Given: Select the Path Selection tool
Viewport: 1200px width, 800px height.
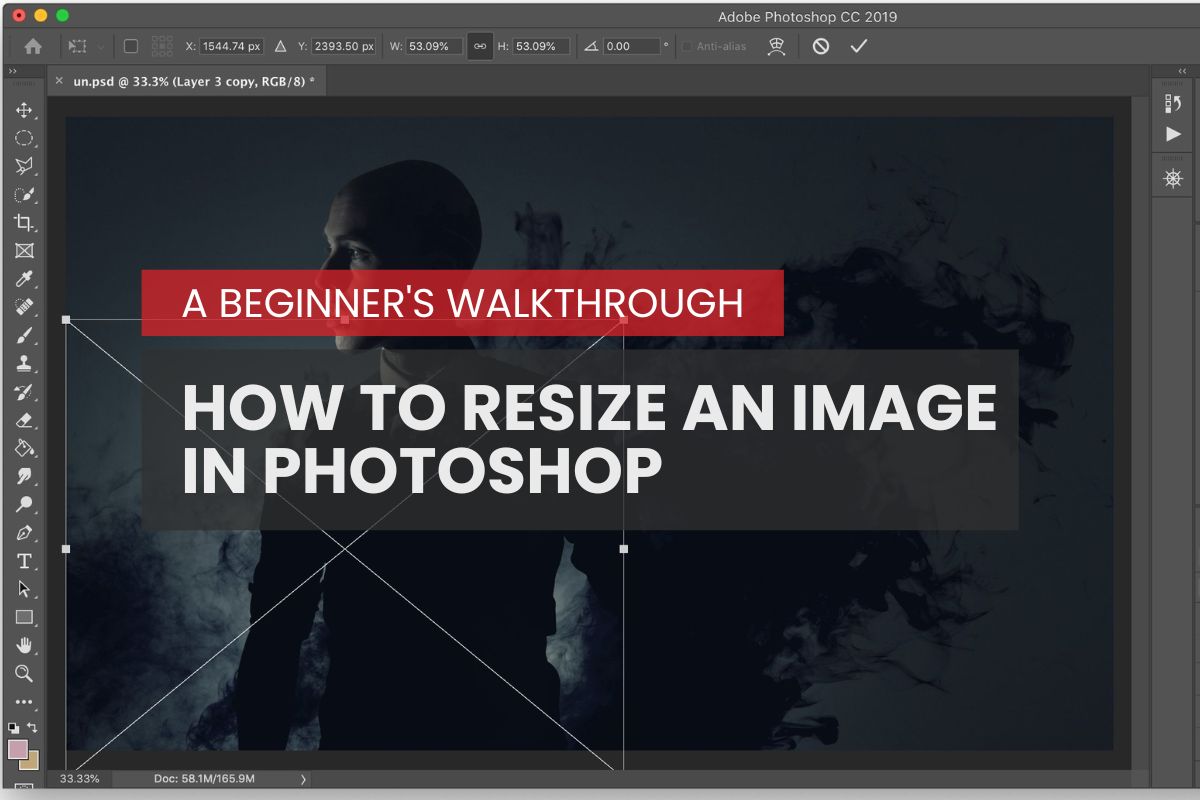Looking at the screenshot, I should (x=24, y=589).
